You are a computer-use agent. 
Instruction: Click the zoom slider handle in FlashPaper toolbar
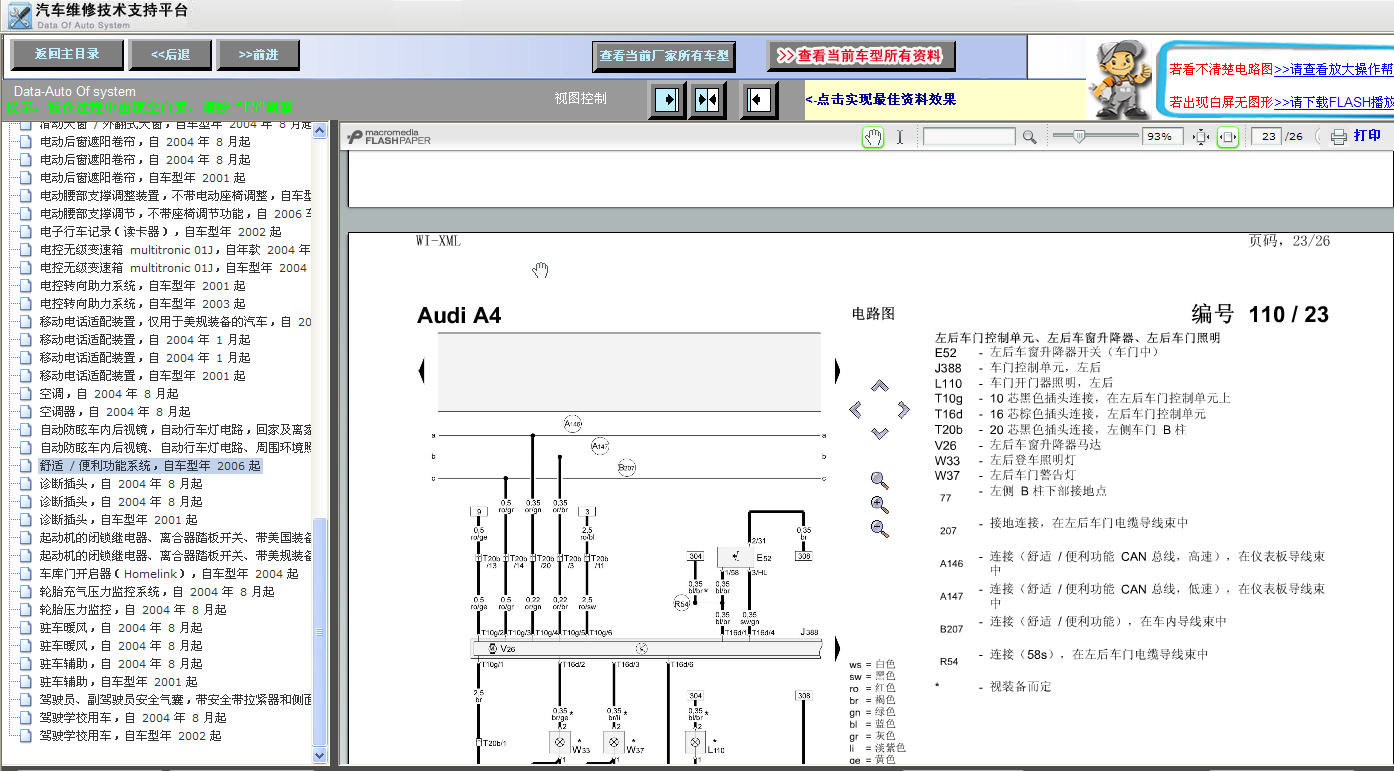click(1078, 136)
